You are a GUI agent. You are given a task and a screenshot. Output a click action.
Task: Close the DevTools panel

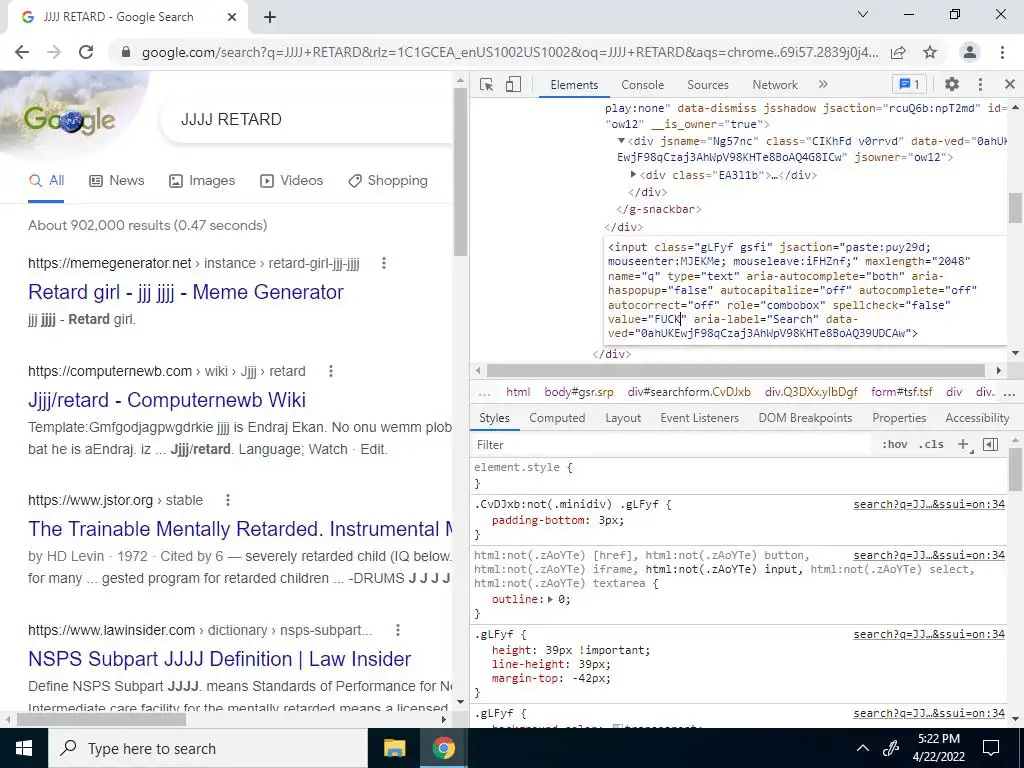point(1010,84)
